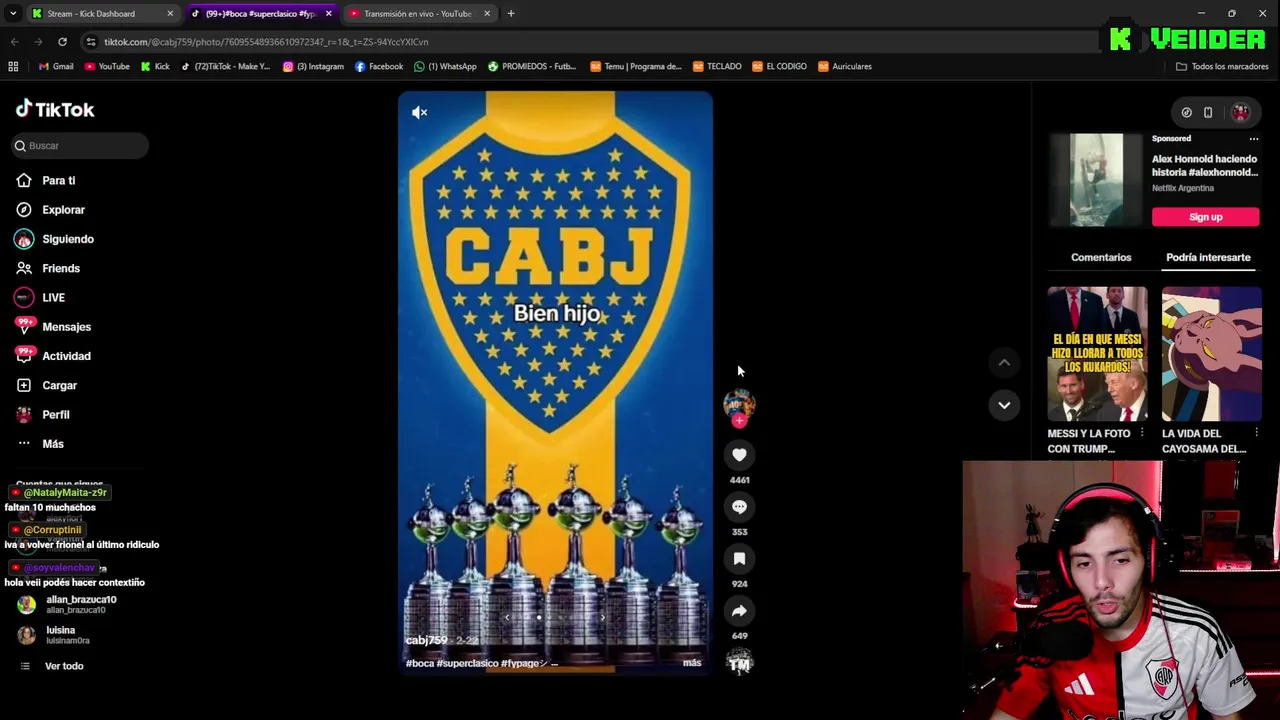
Task: Open the sponsored Alex Honnold thumbnail
Action: tap(1096, 180)
